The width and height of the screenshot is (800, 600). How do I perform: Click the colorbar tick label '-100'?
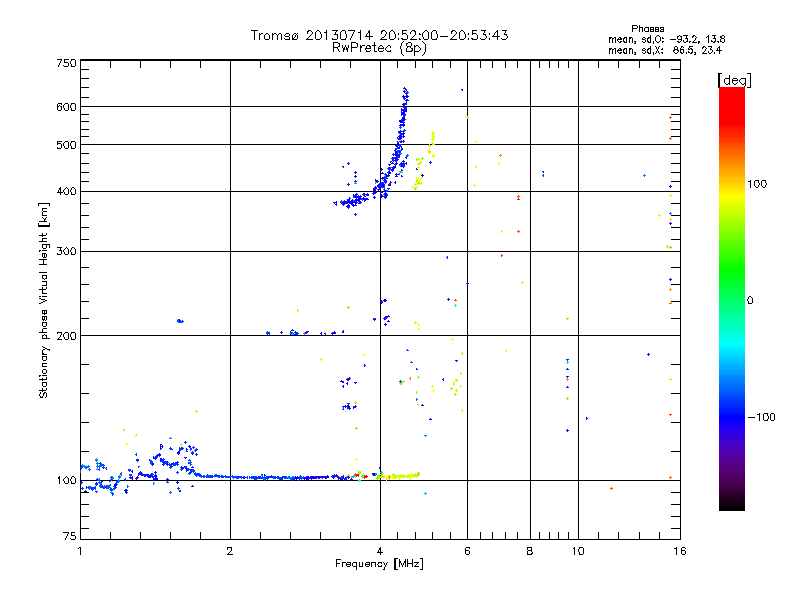click(x=762, y=417)
